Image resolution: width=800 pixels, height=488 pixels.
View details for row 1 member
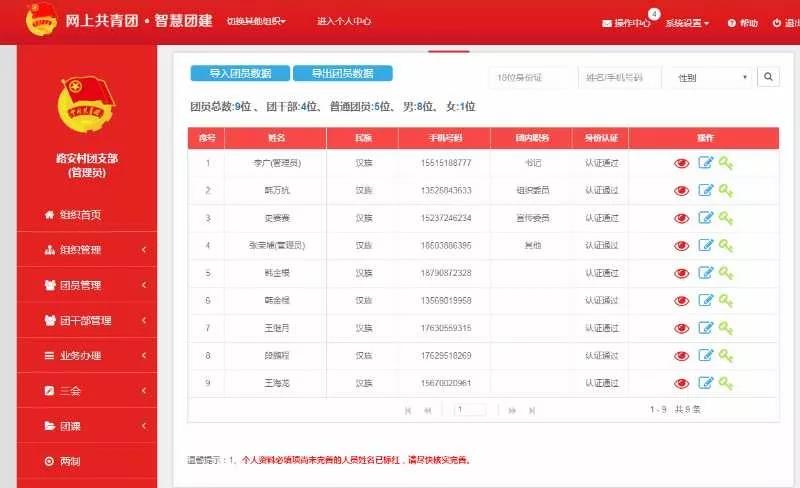pyautogui.click(x=682, y=163)
